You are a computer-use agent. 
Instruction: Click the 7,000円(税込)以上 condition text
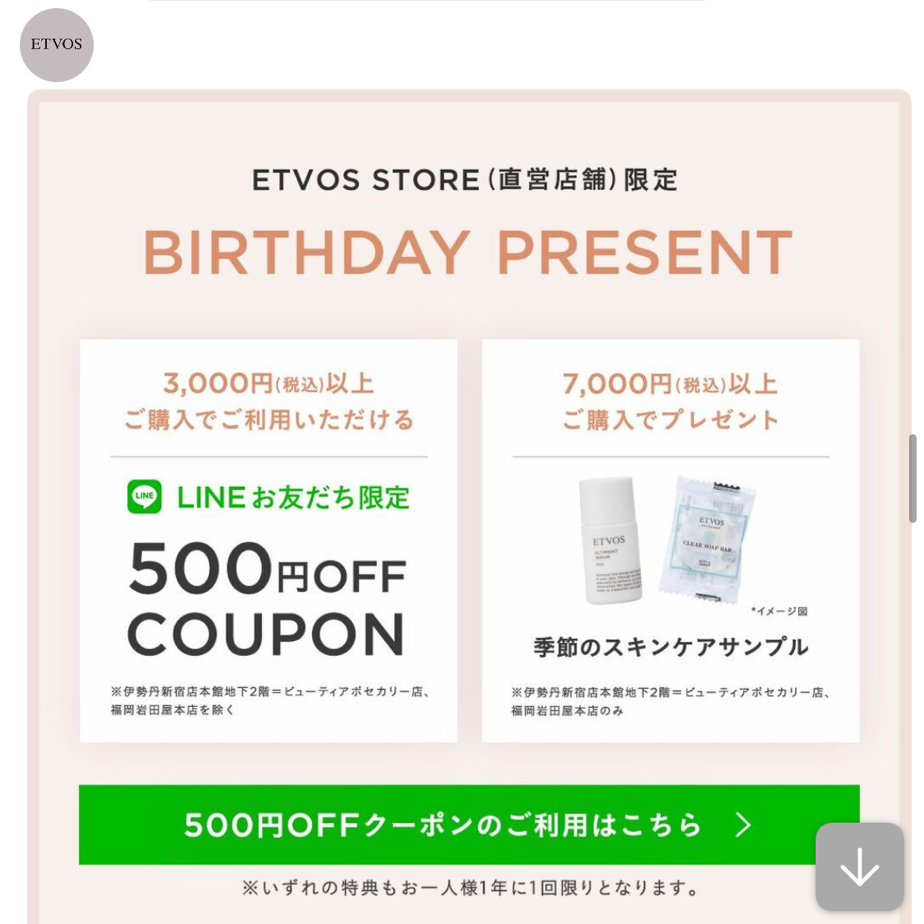coord(671,384)
